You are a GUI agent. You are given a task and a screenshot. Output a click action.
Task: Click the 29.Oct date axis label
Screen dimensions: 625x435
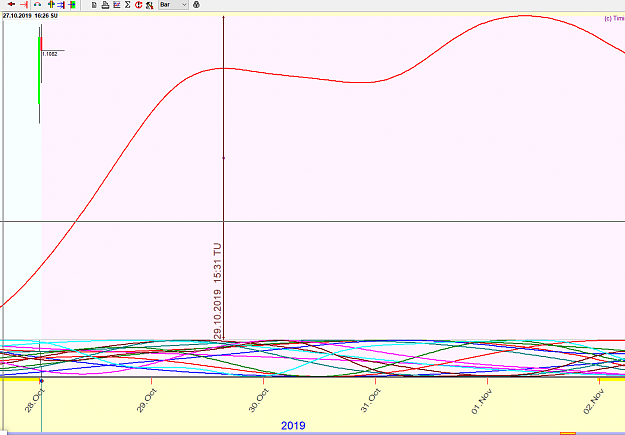click(x=146, y=400)
